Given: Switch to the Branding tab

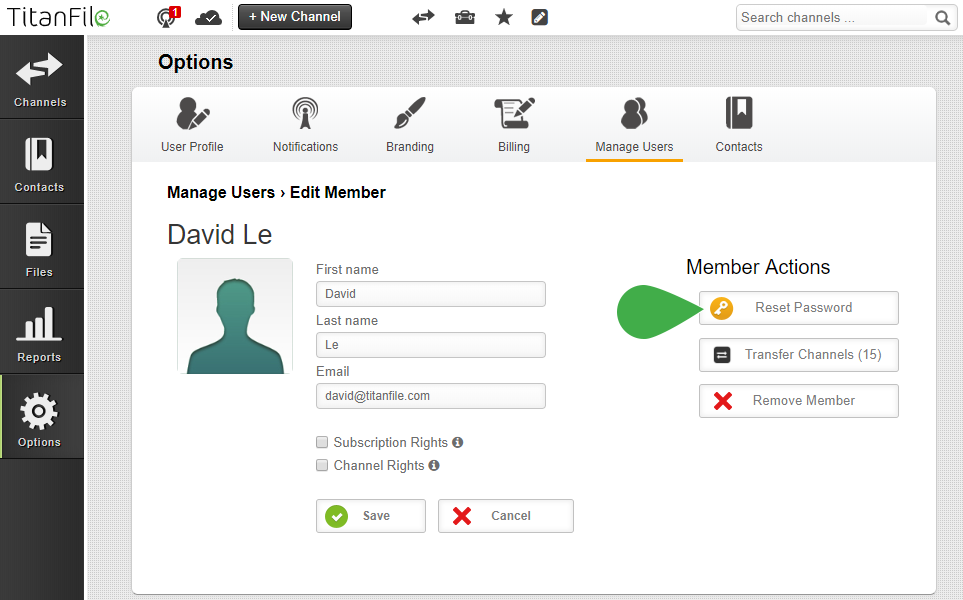Looking at the screenshot, I should pos(410,126).
